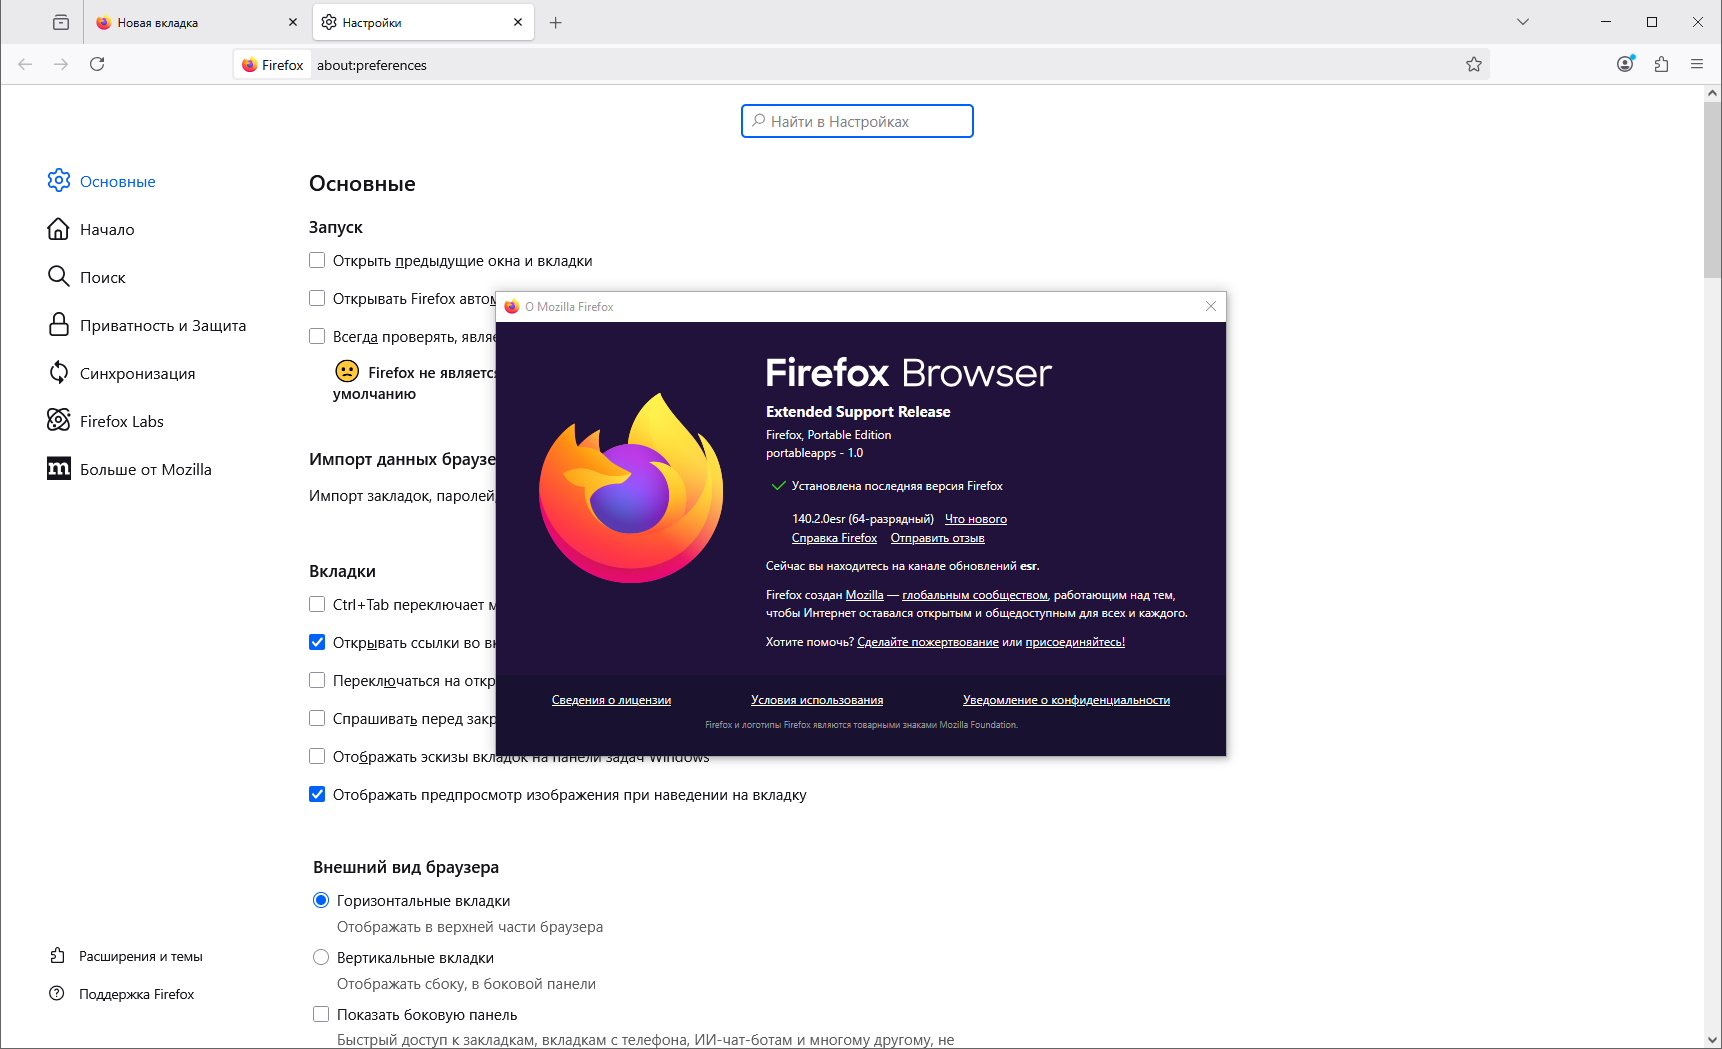The height and width of the screenshot is (1049, 1722).
Task: Click the Запуск section heading
Action: click(x=336, y=227)
